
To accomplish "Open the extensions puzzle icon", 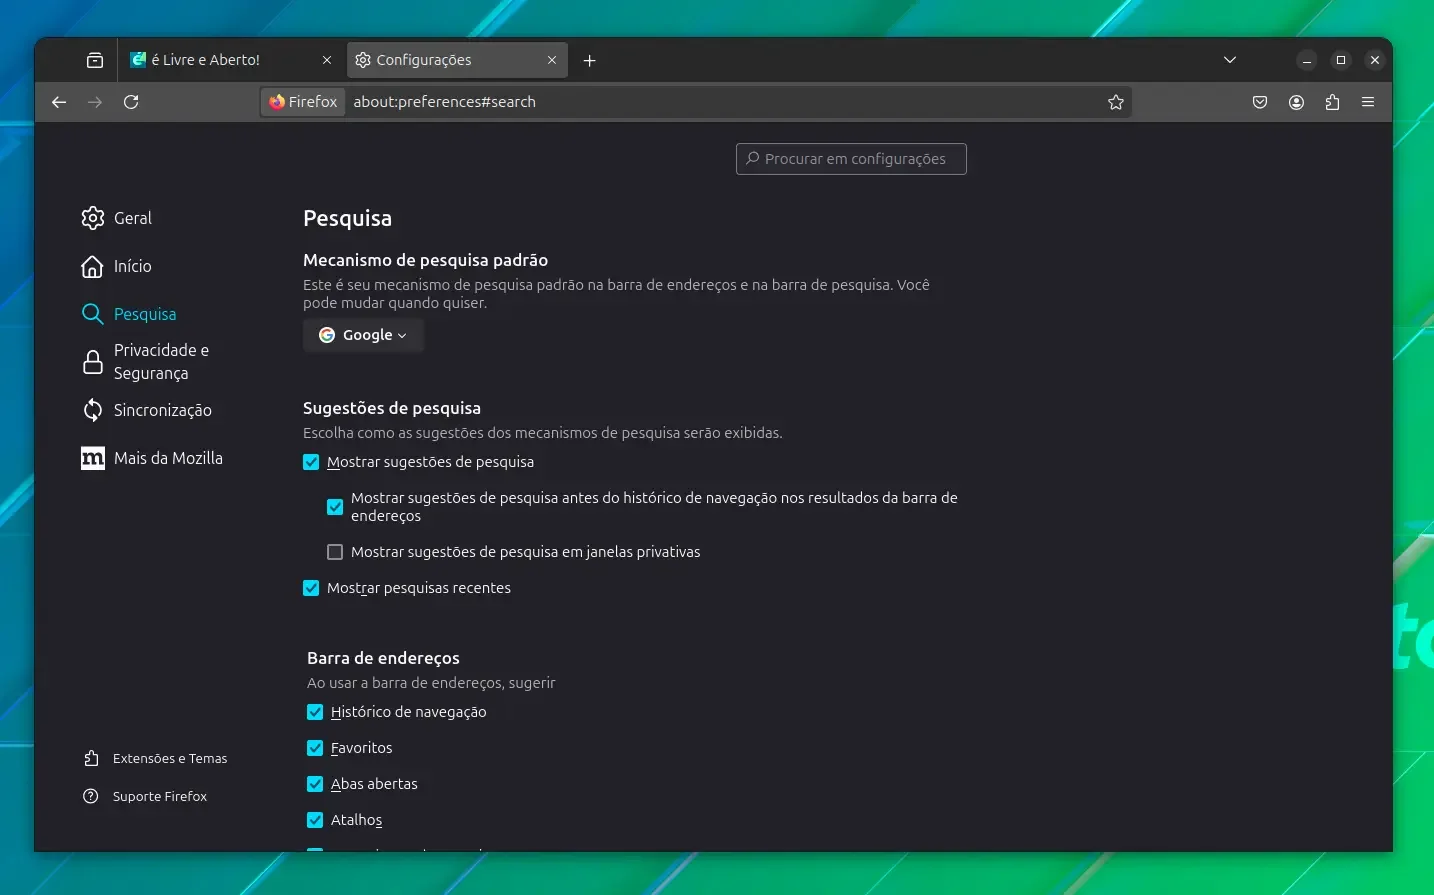I will pos(1332,102).
